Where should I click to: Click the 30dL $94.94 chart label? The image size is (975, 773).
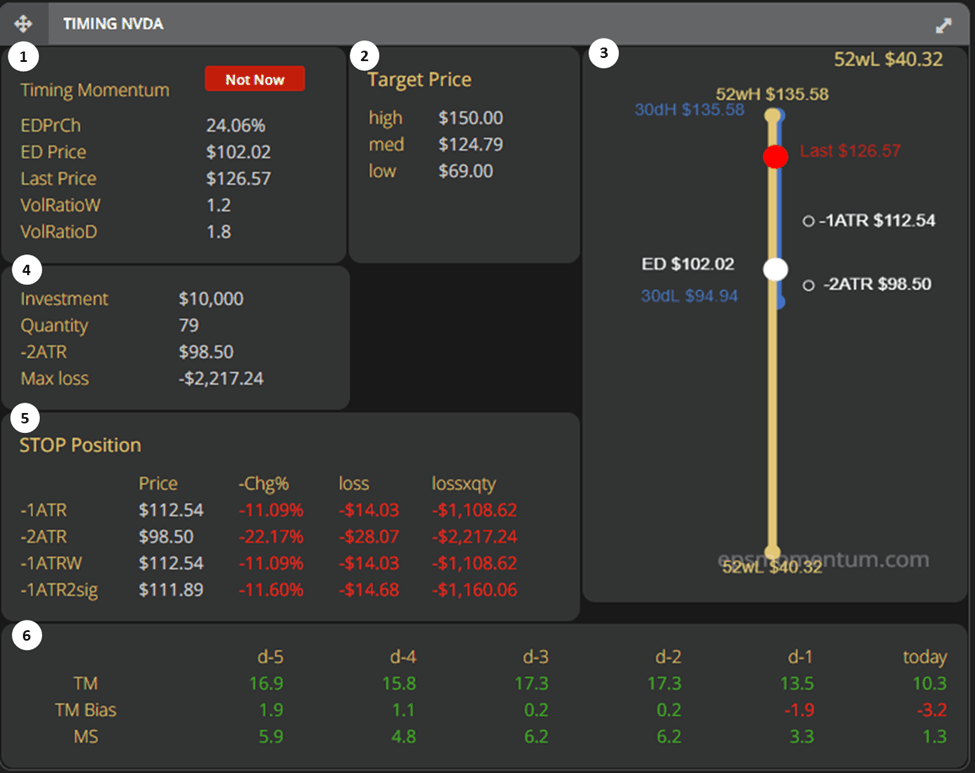pyautogui.click(x=690, y=296)
